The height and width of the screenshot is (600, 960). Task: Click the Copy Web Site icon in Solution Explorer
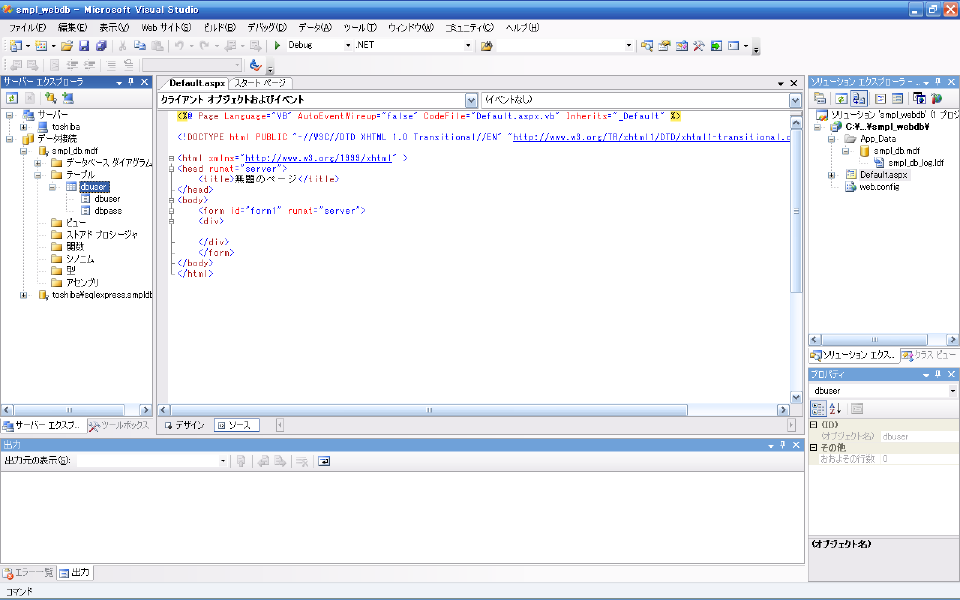tap(919, 99)
